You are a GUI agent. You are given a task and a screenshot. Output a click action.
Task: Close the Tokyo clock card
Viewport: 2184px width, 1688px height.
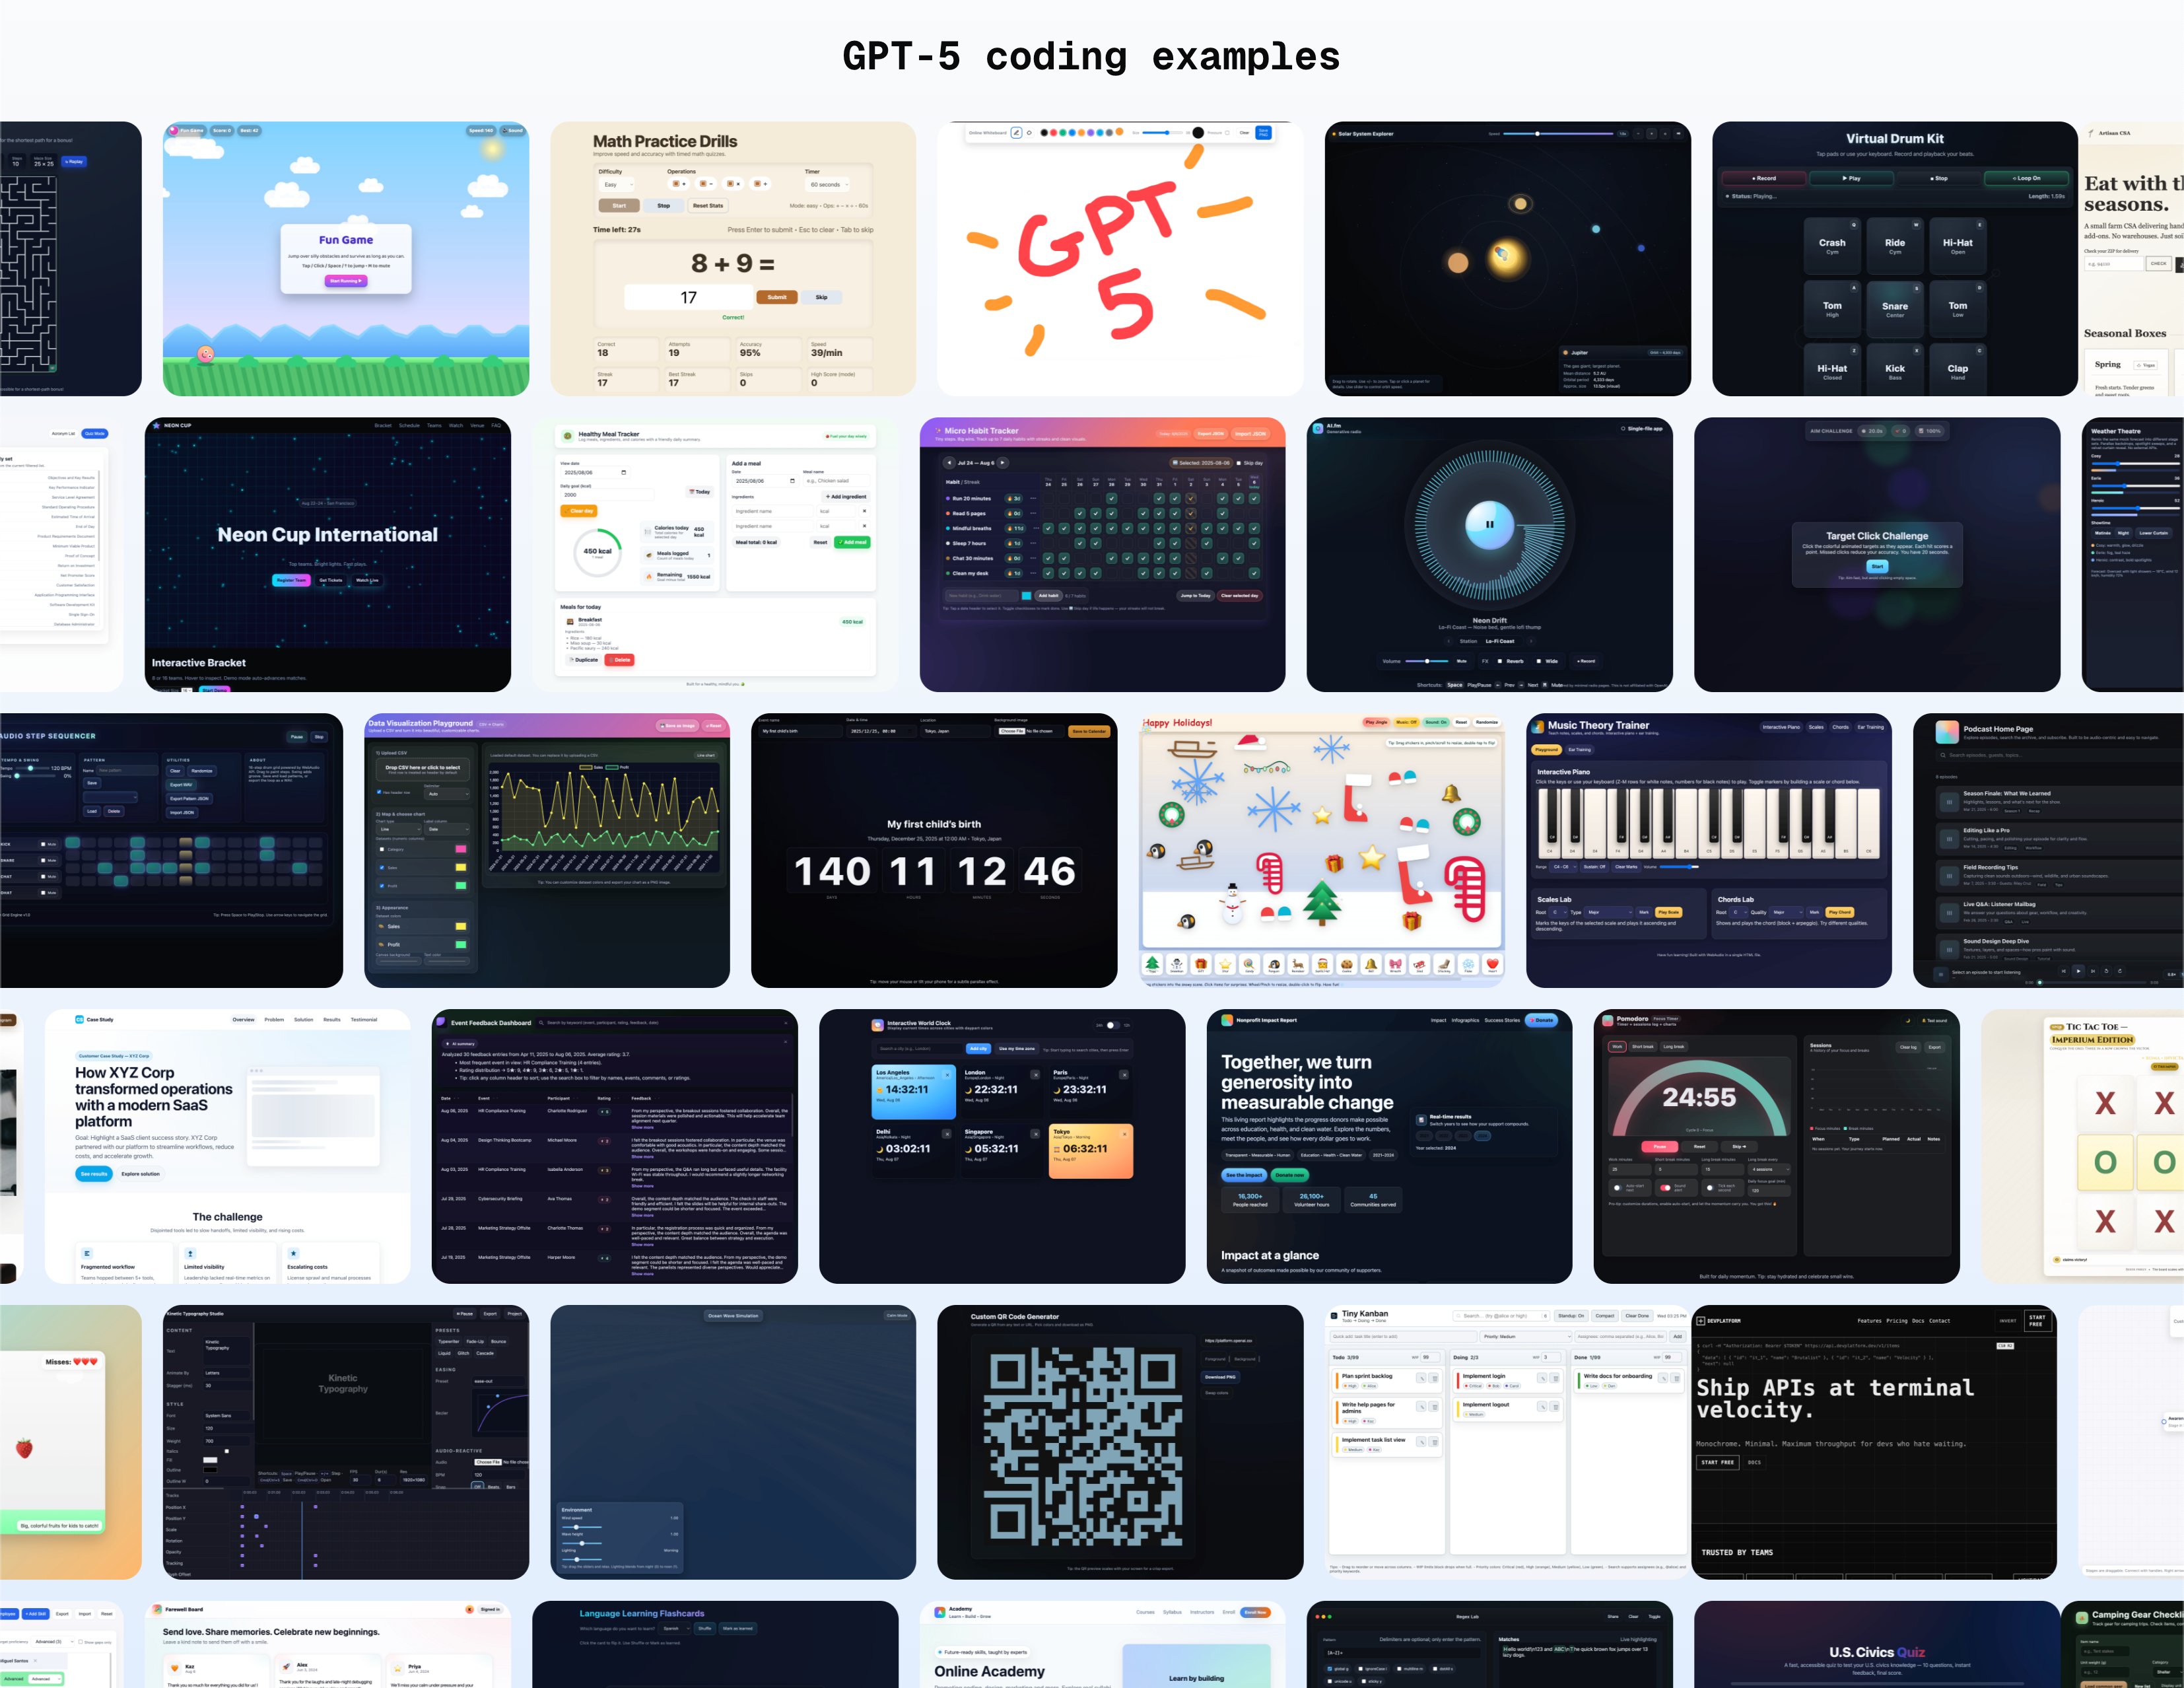click(1124, 1133)
